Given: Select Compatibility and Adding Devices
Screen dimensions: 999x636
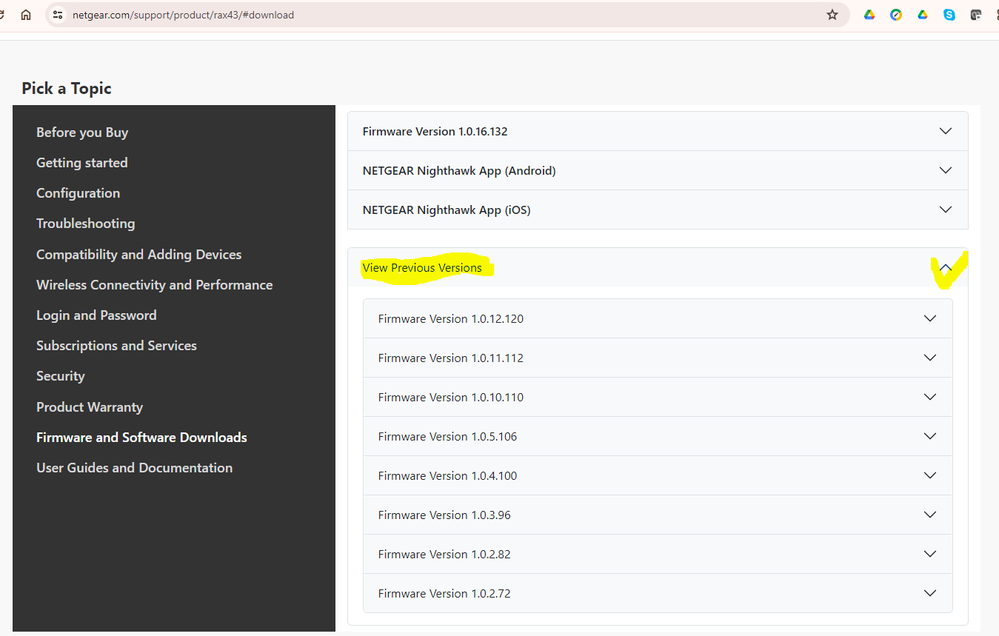Looking at the screenshot, I should click(139, 254).
